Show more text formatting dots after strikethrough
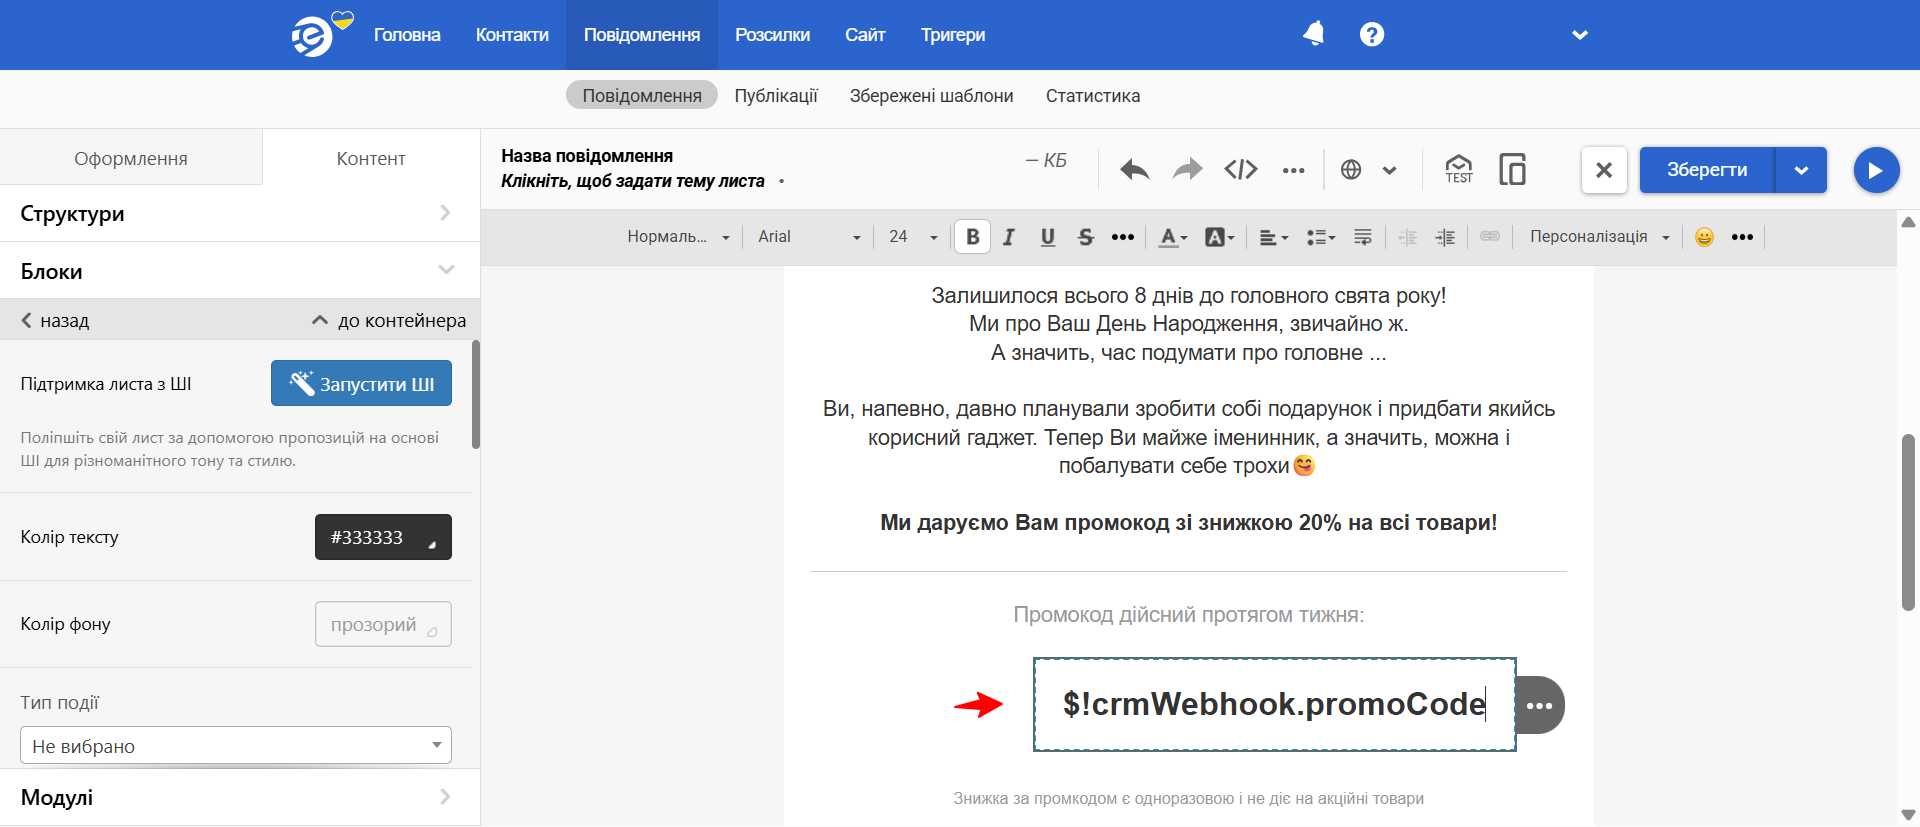This screenshot has height=827, width=1920. [1123, 237]
